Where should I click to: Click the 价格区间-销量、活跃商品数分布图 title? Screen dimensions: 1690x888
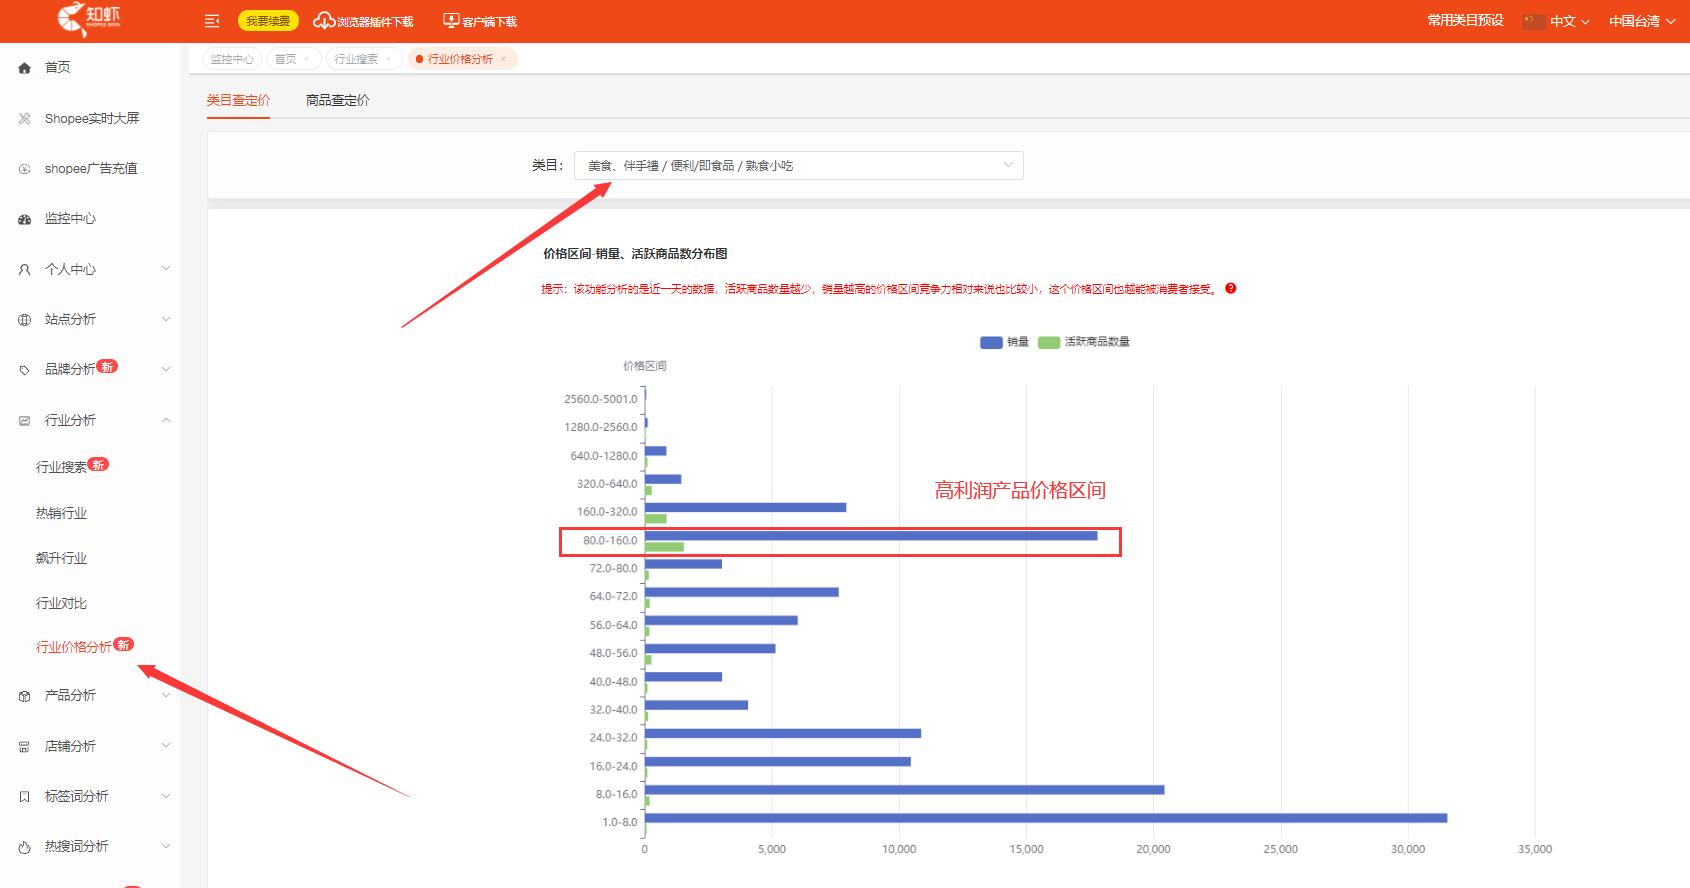pyautogui.click(x=635, y=254)
